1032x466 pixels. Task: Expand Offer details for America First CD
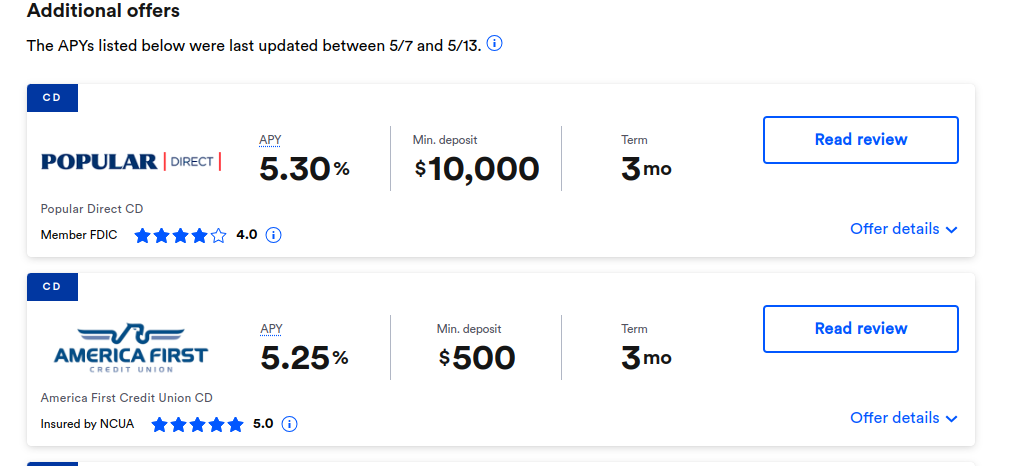click(x=904, y=418)
